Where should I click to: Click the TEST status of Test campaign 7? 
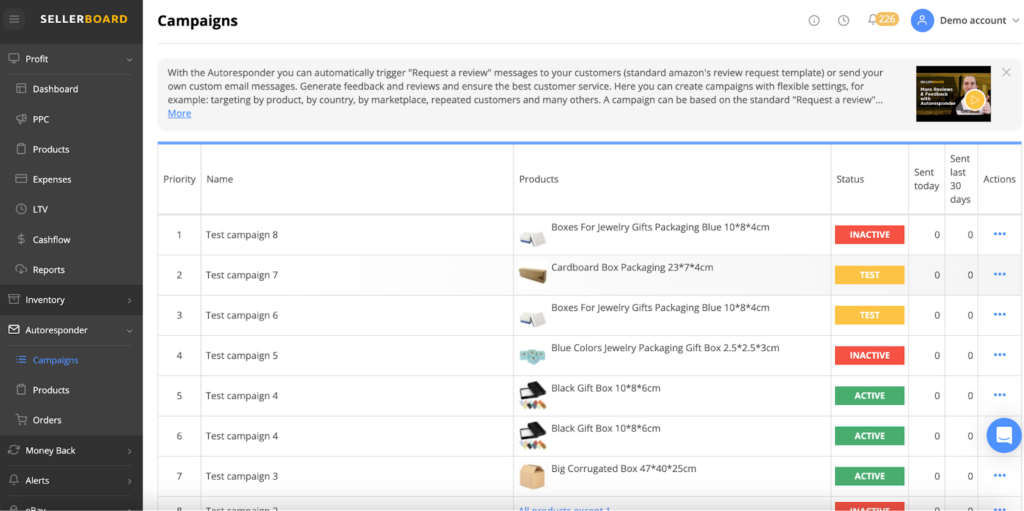pos(869,275)
